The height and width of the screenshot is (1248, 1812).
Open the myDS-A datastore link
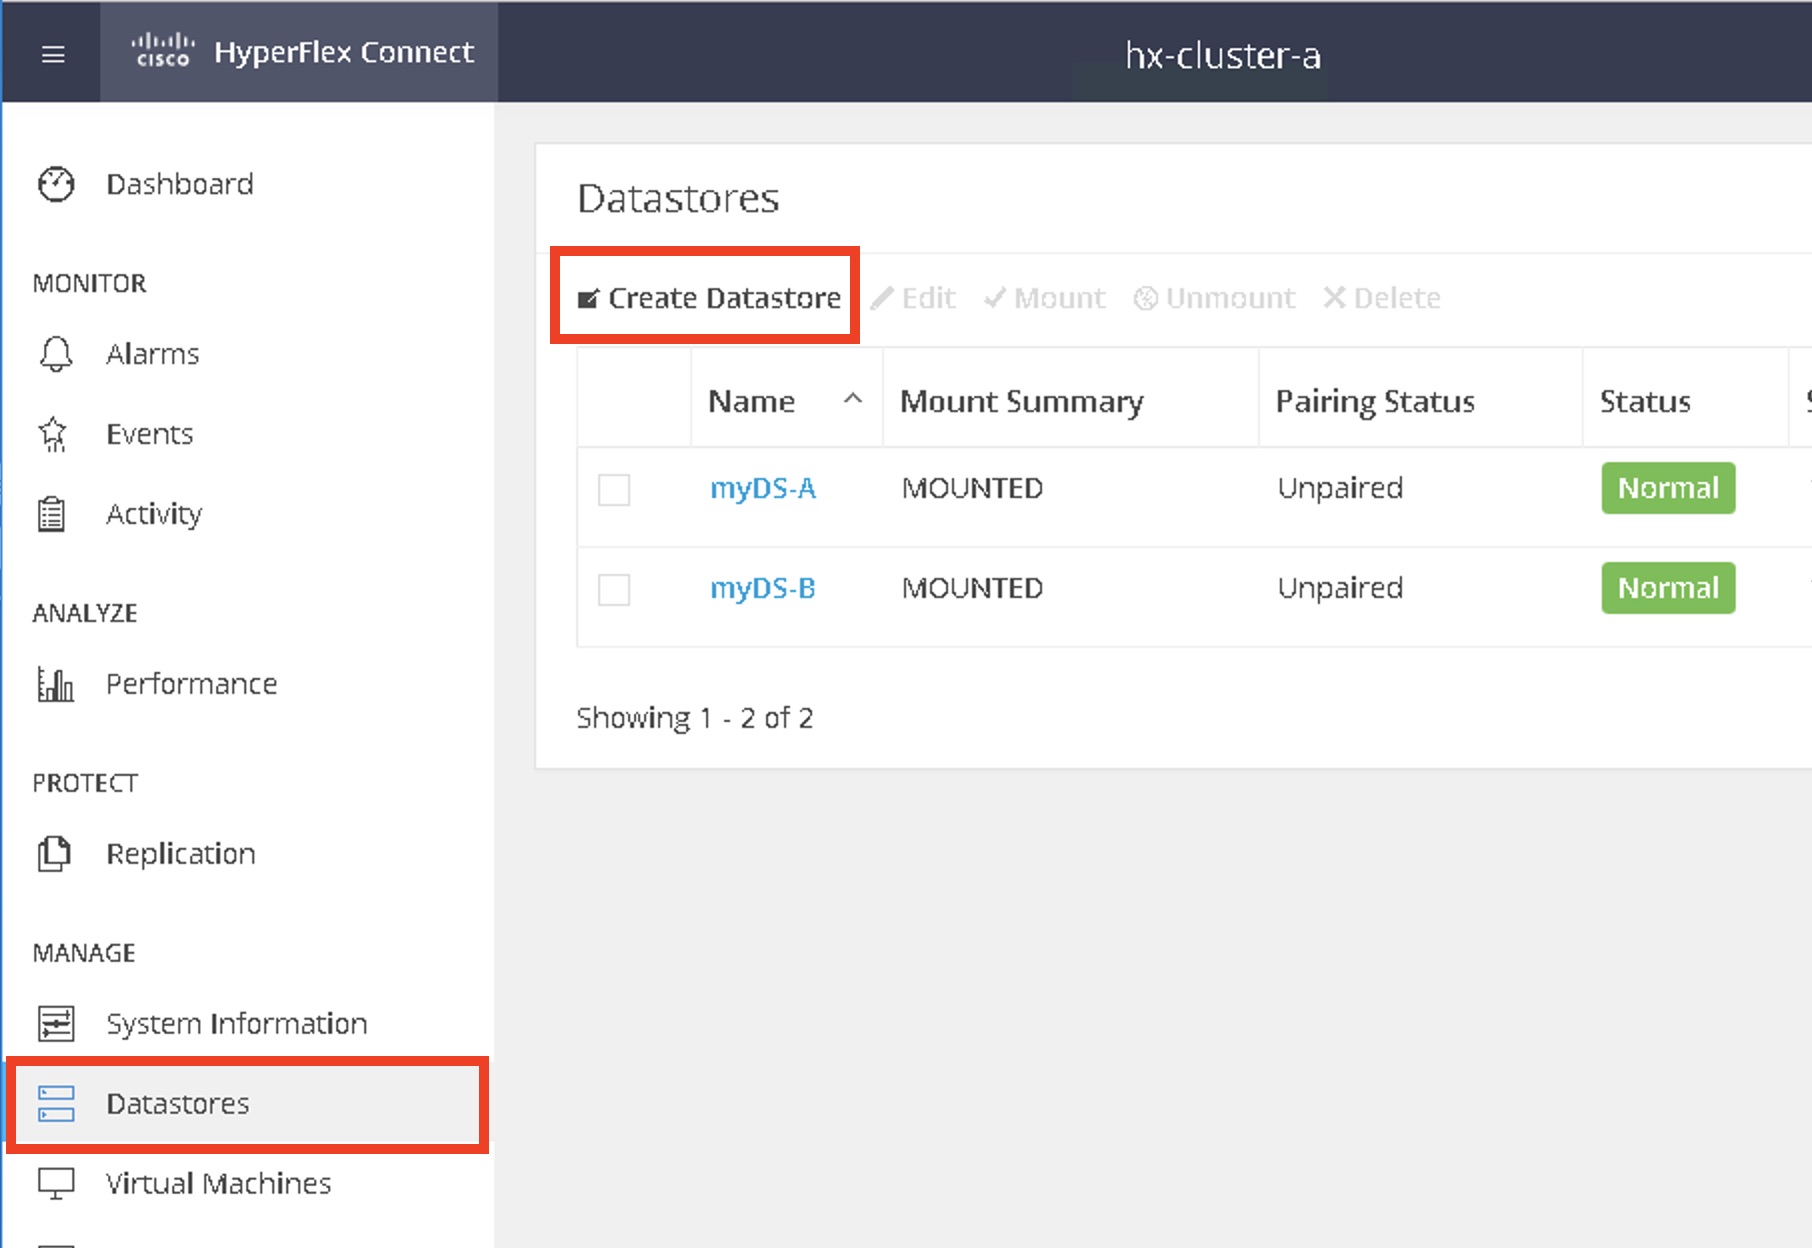[x=762, y=488]
